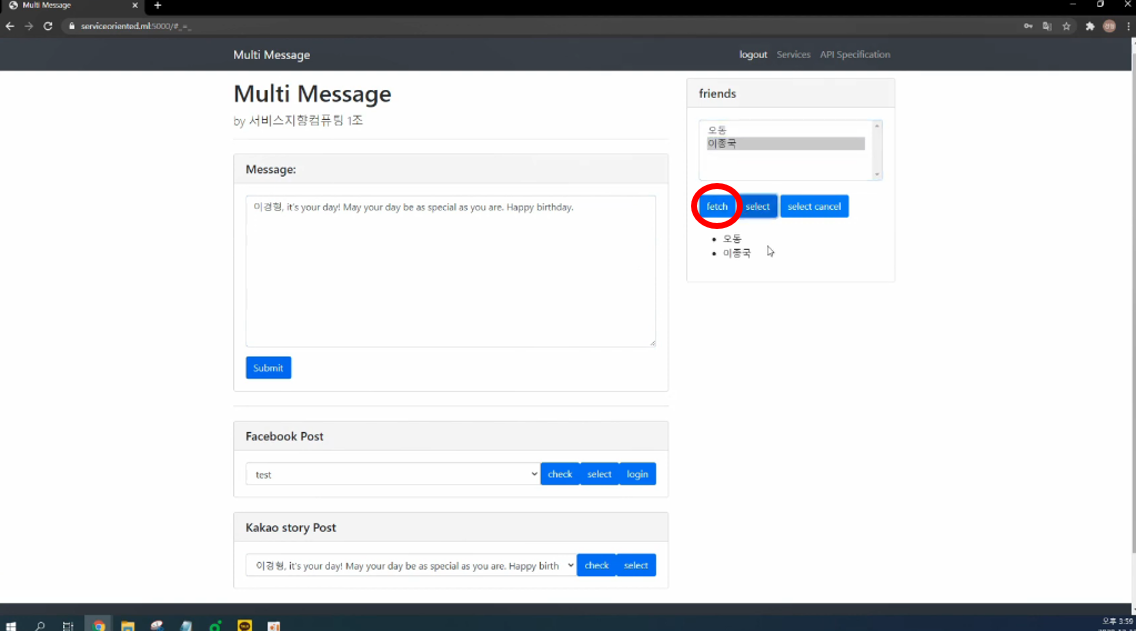Expand the Kakao story Post message dropdown
The image size is (1138, 631).
coord(411,565)
